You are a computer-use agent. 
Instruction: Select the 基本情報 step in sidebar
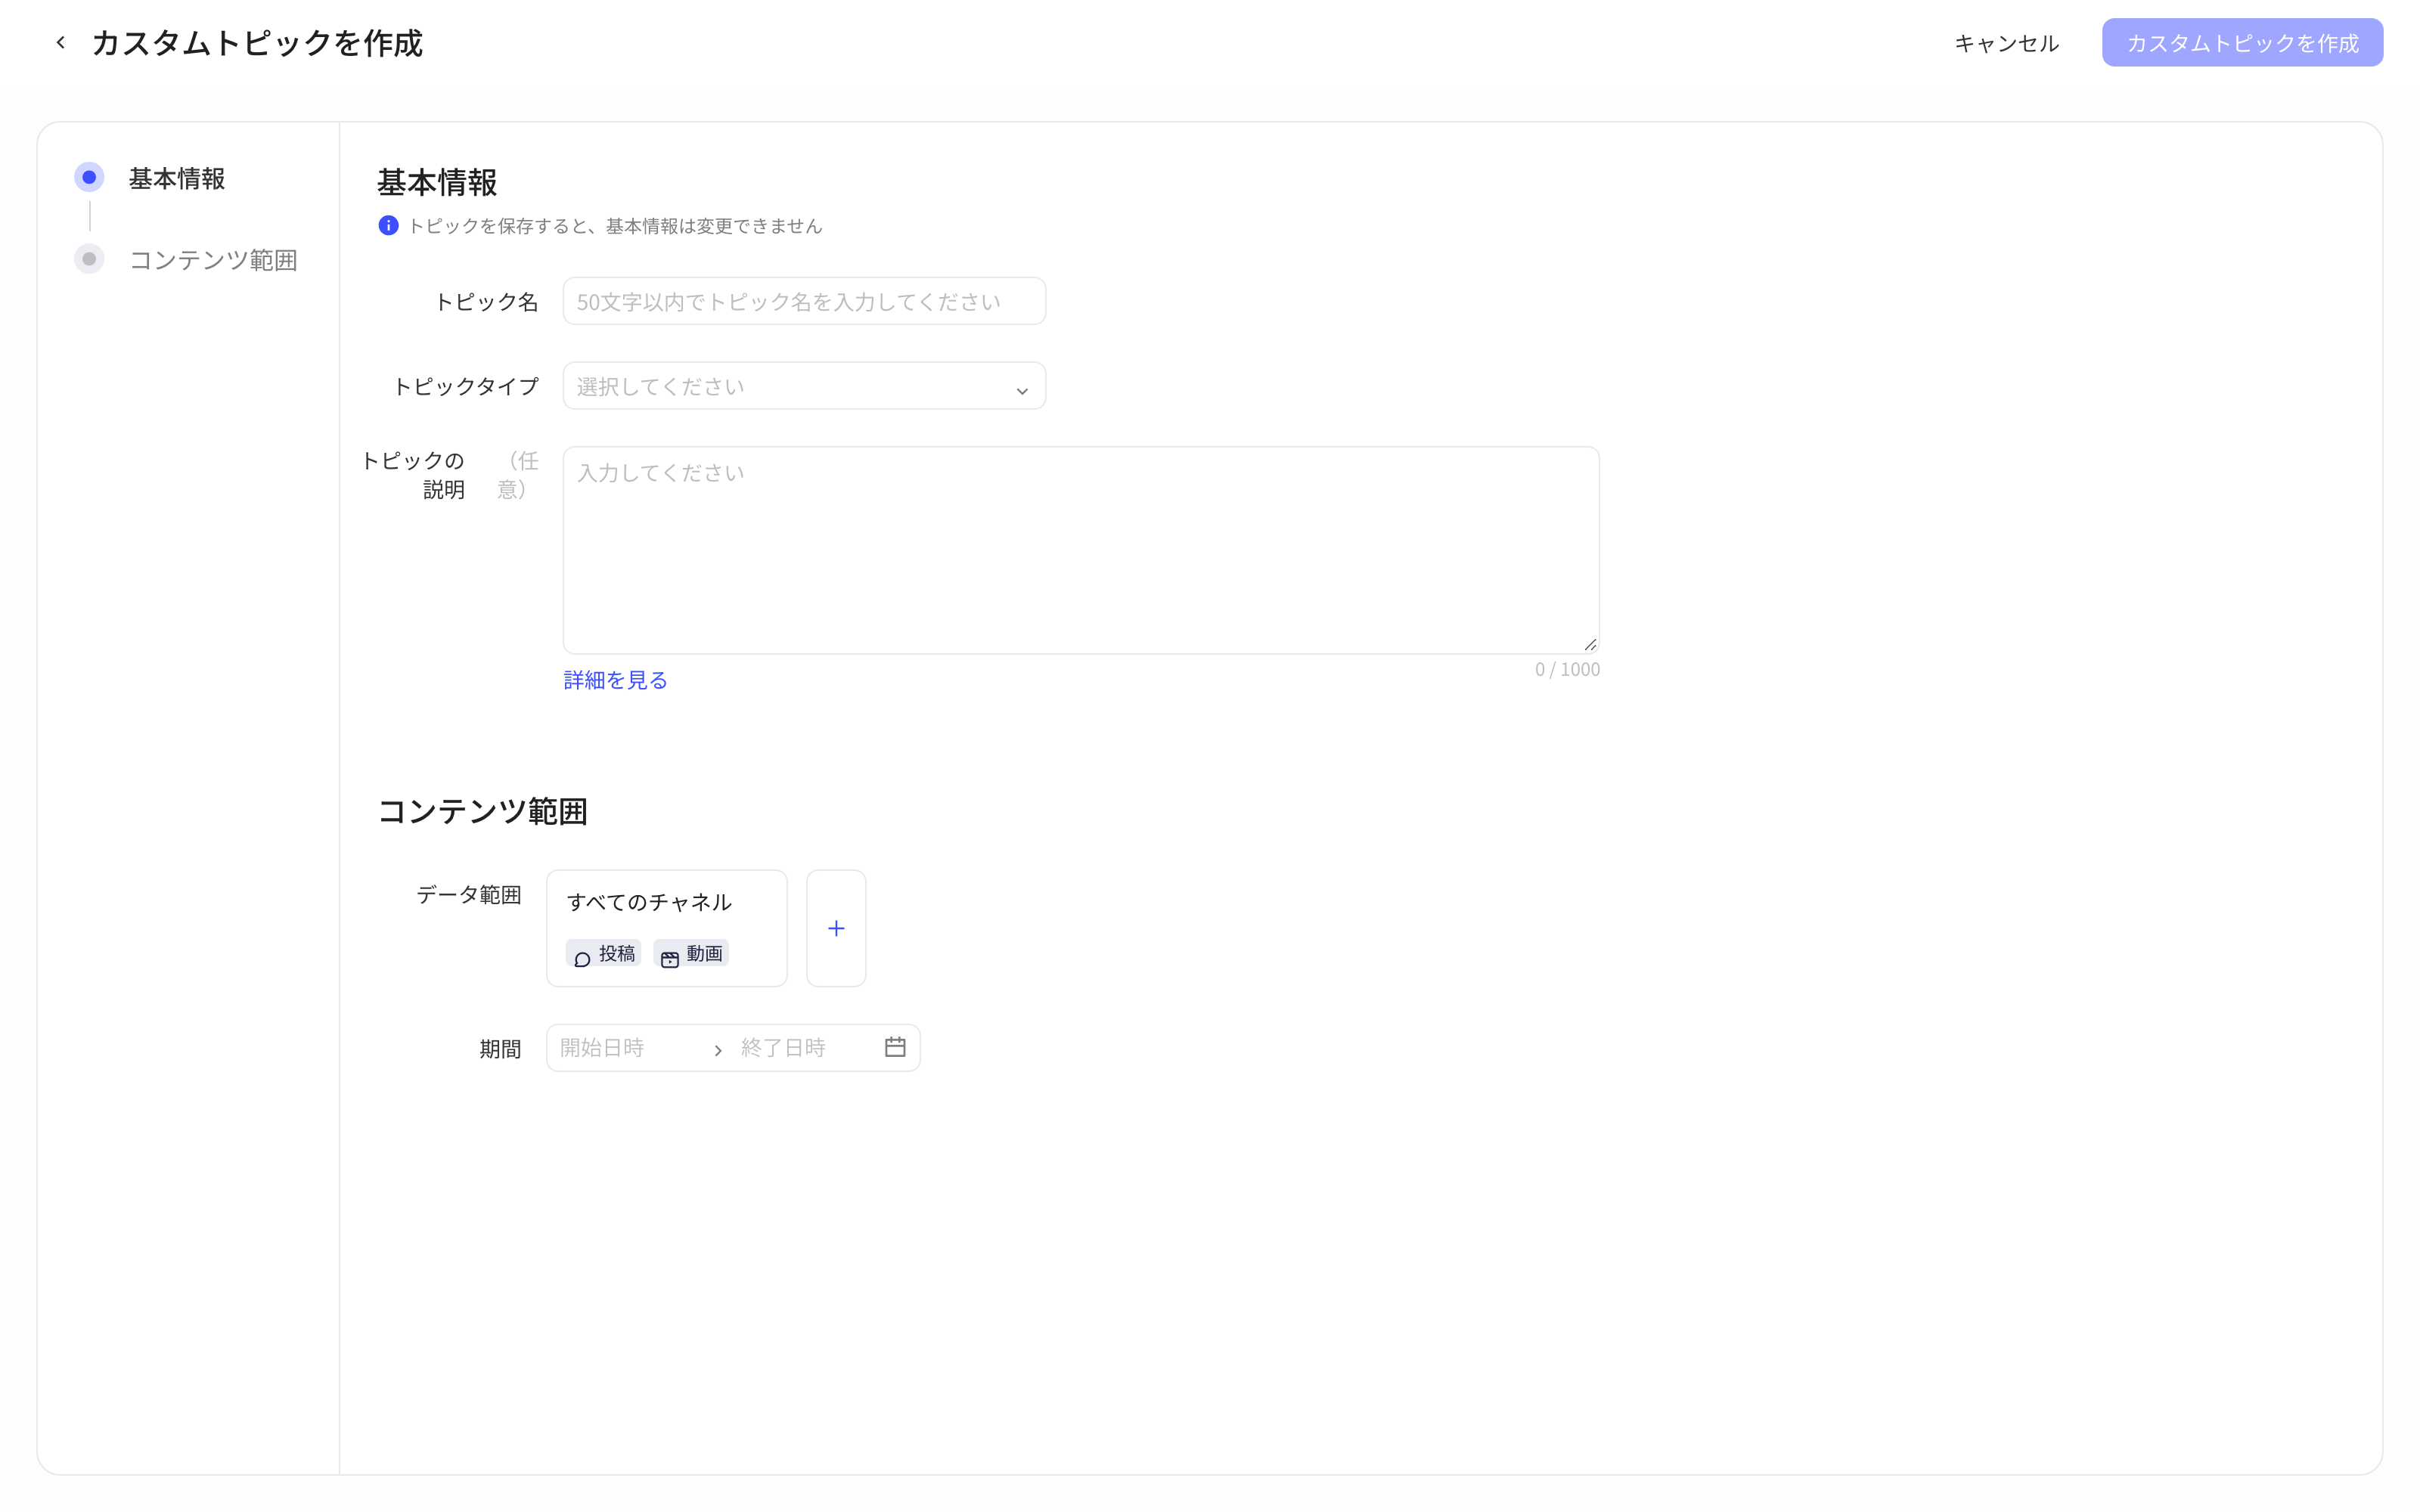coord(151,178)
